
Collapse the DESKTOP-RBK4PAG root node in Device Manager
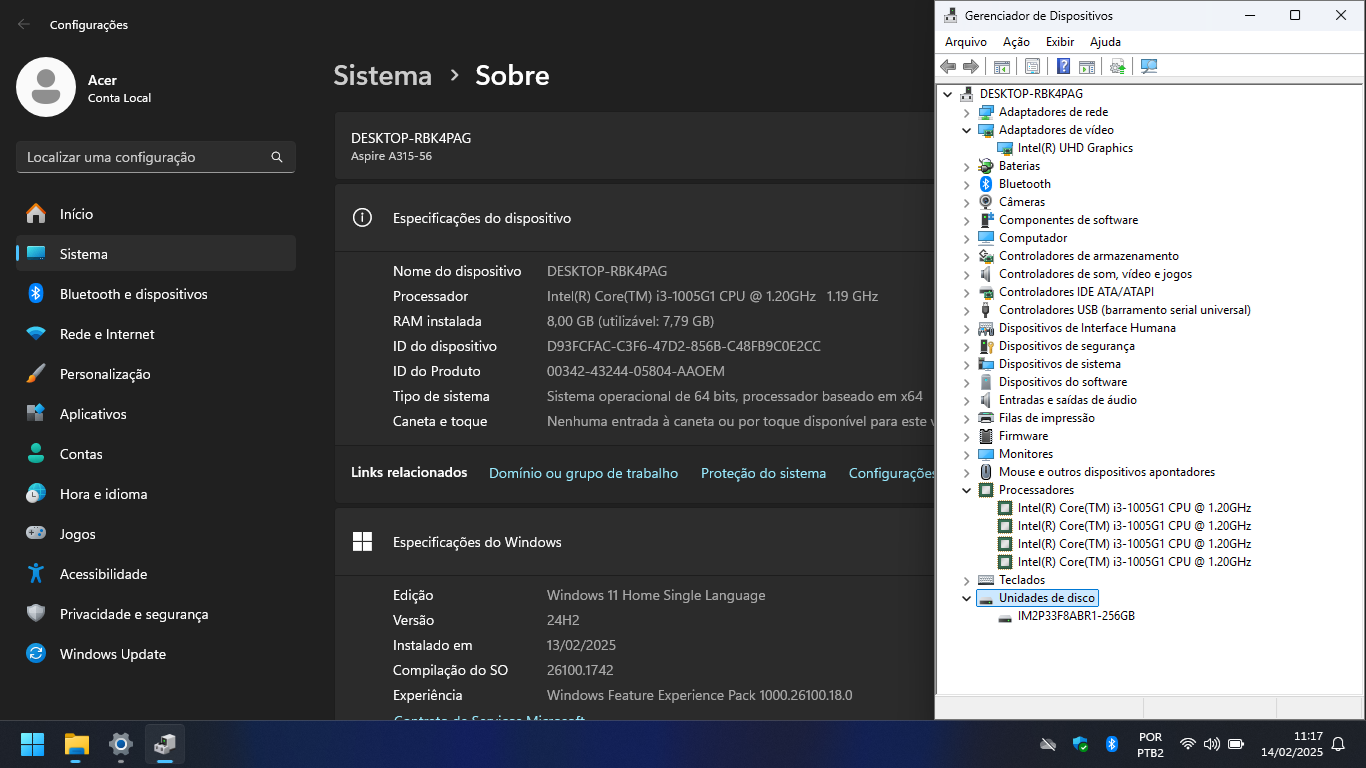948,94
